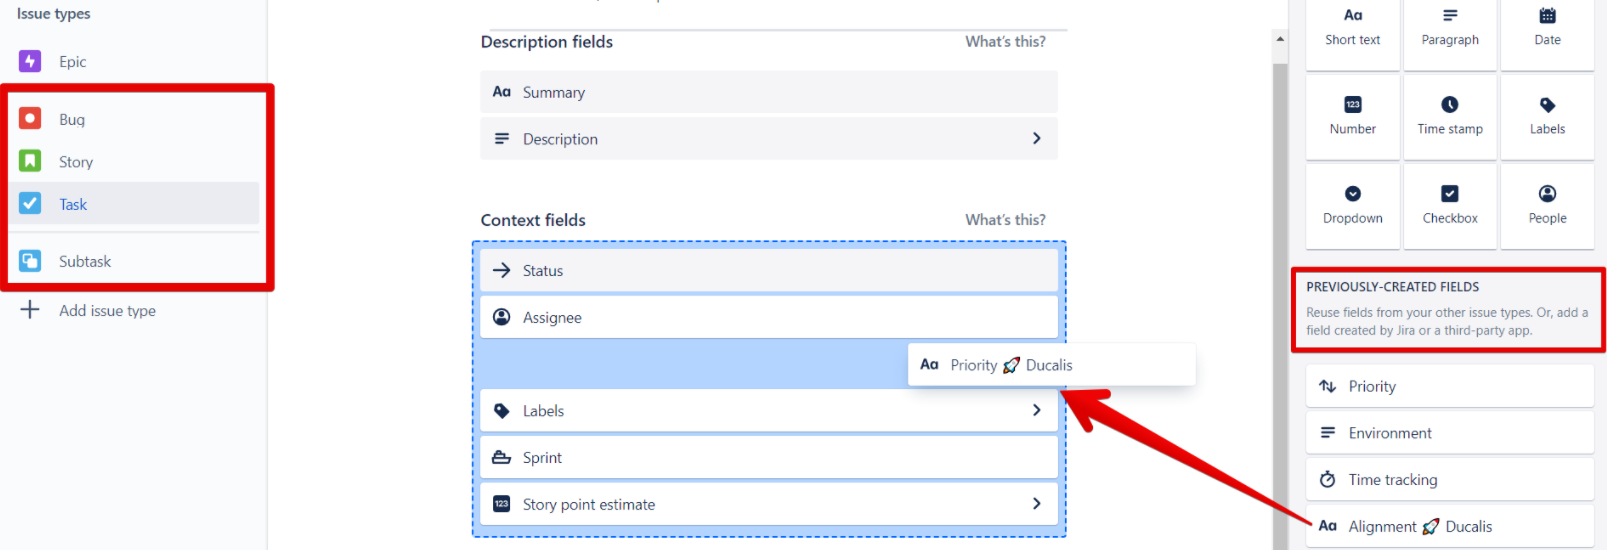Click the plus icon to add issue type

click(x=30, y=310)
